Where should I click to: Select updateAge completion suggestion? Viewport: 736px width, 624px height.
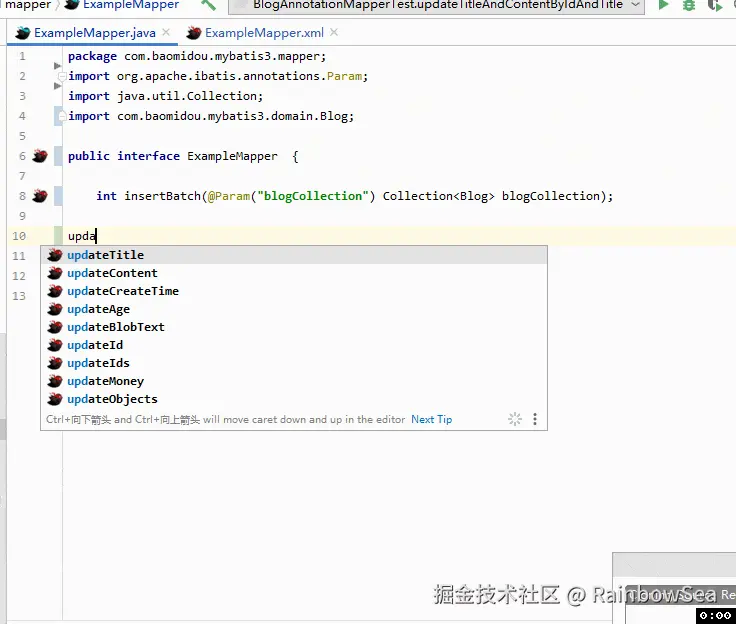(294, 309)
